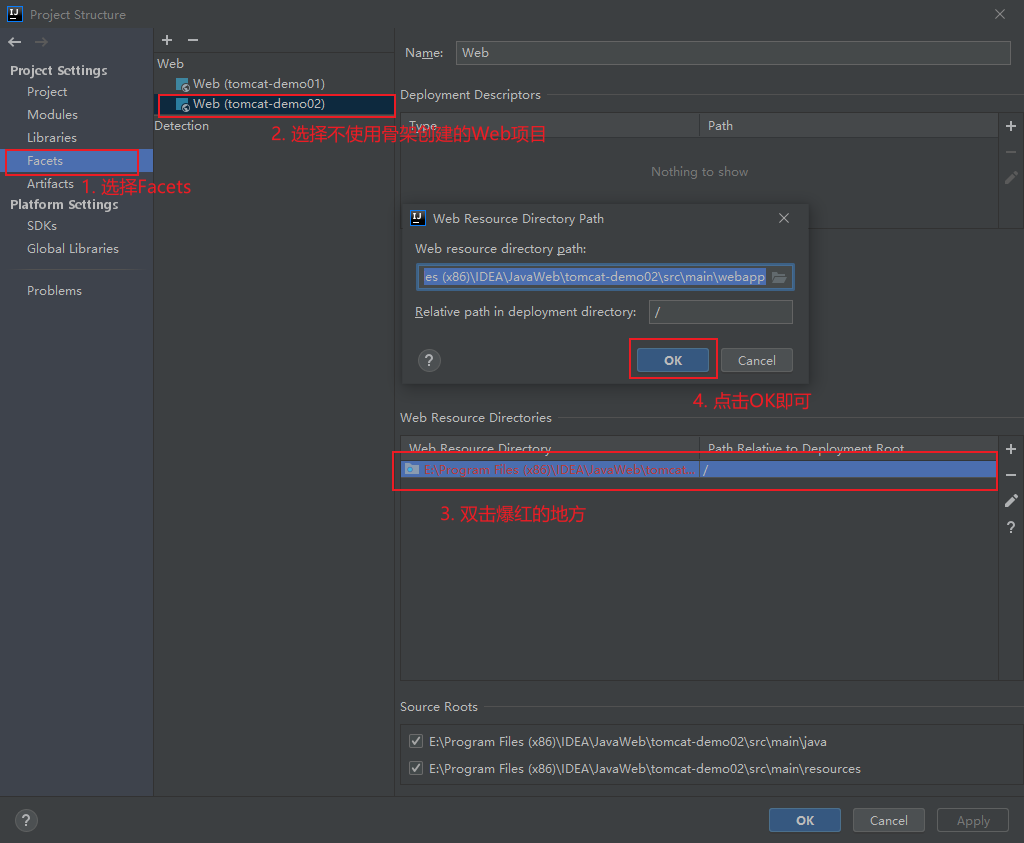Open help for web resource directories
Image resolution: width=1024 pixels, height=843 pixels.
pos(1011,527)
